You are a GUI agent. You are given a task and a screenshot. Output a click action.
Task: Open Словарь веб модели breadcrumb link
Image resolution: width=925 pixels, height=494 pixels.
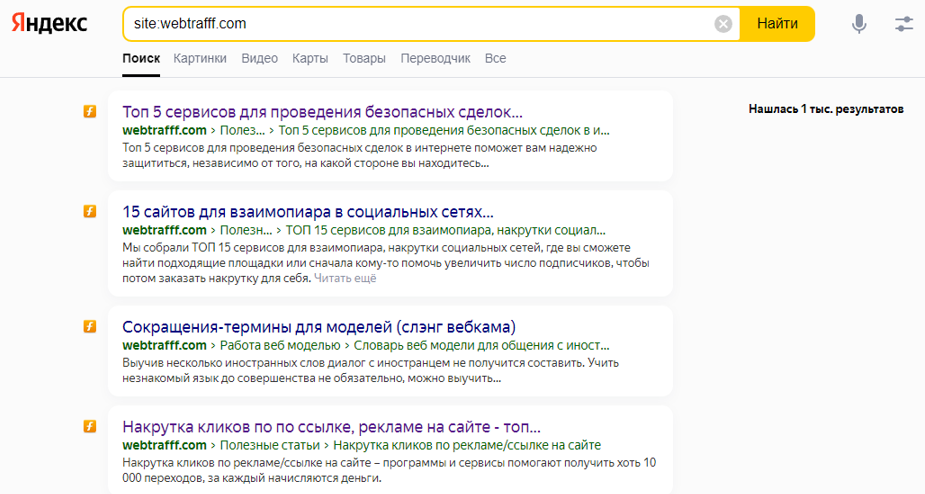tap(481, 345)
